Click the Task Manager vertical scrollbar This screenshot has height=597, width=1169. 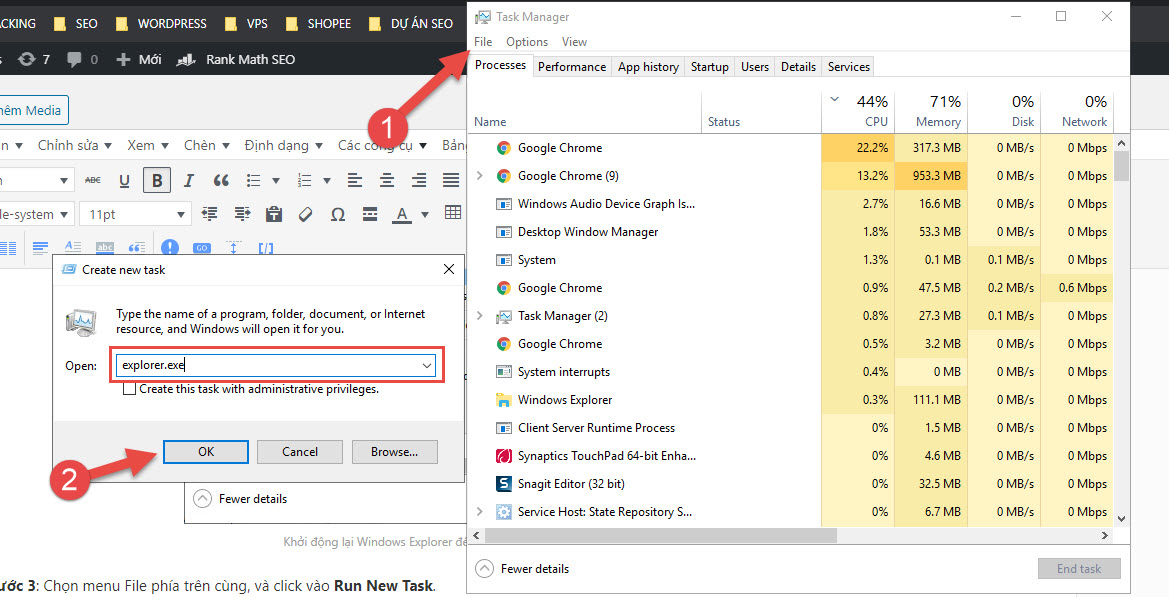[1121, 165]
